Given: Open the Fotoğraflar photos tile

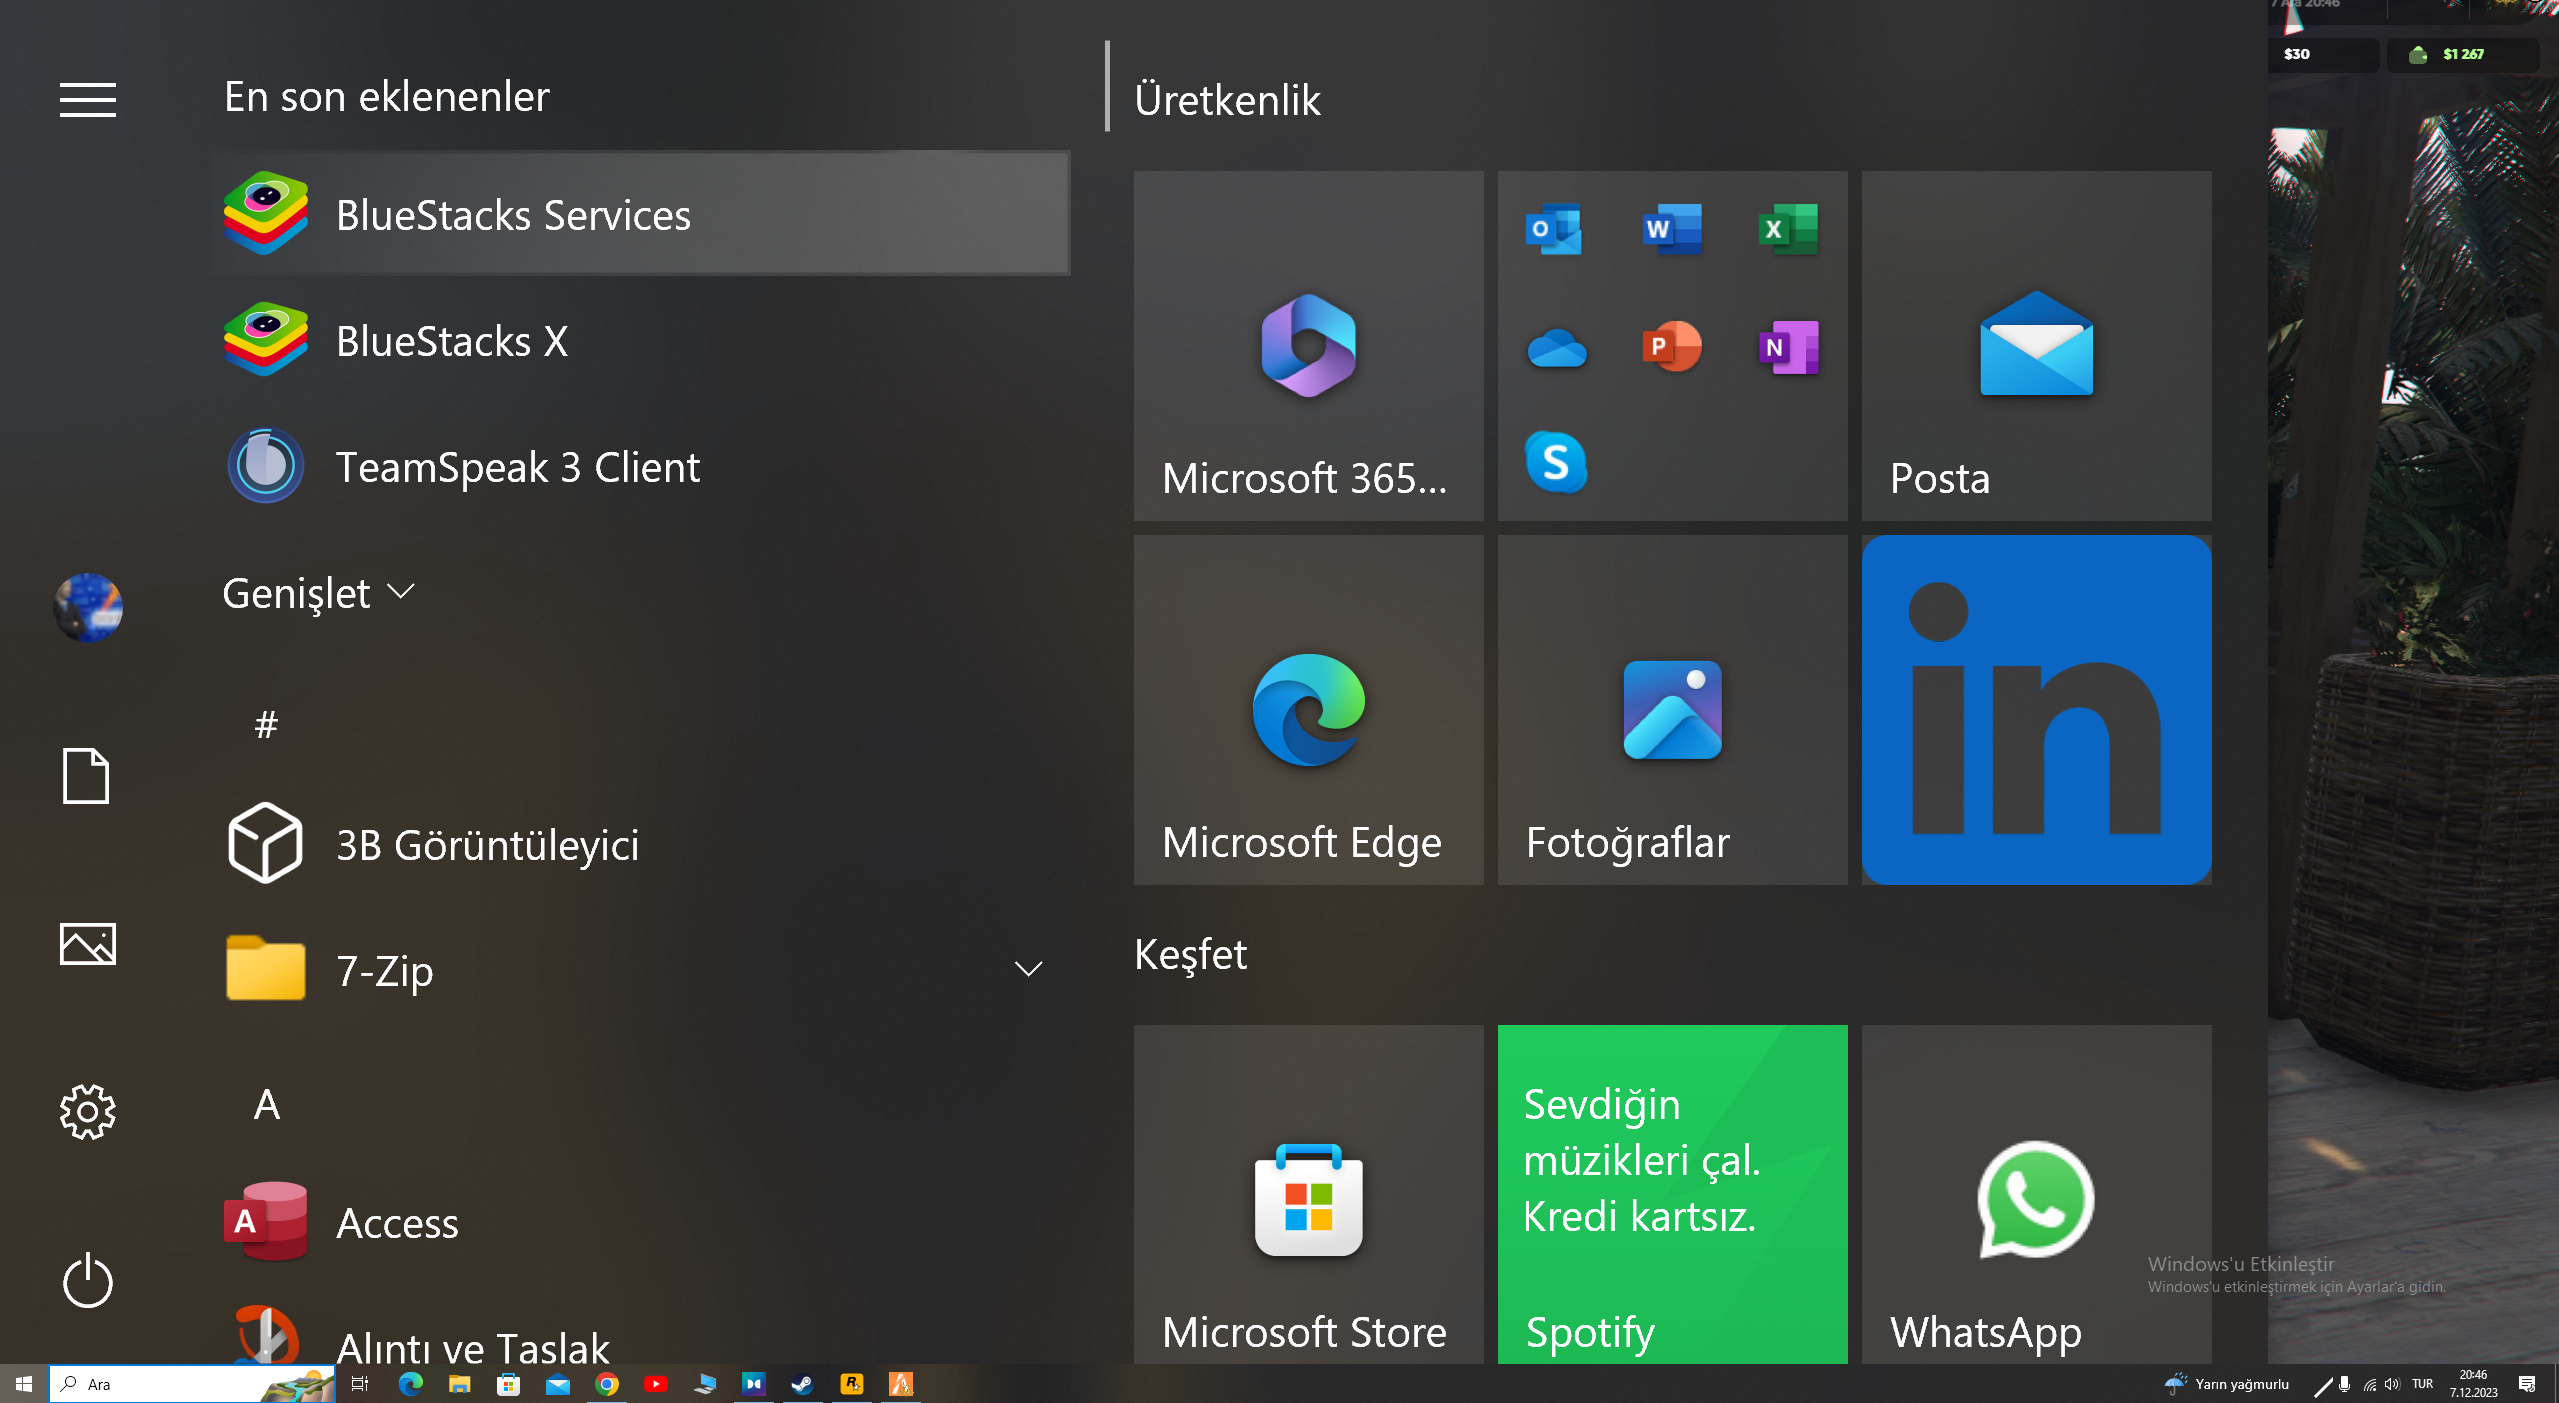Looking at the screenshot, I should point(1672,710).
